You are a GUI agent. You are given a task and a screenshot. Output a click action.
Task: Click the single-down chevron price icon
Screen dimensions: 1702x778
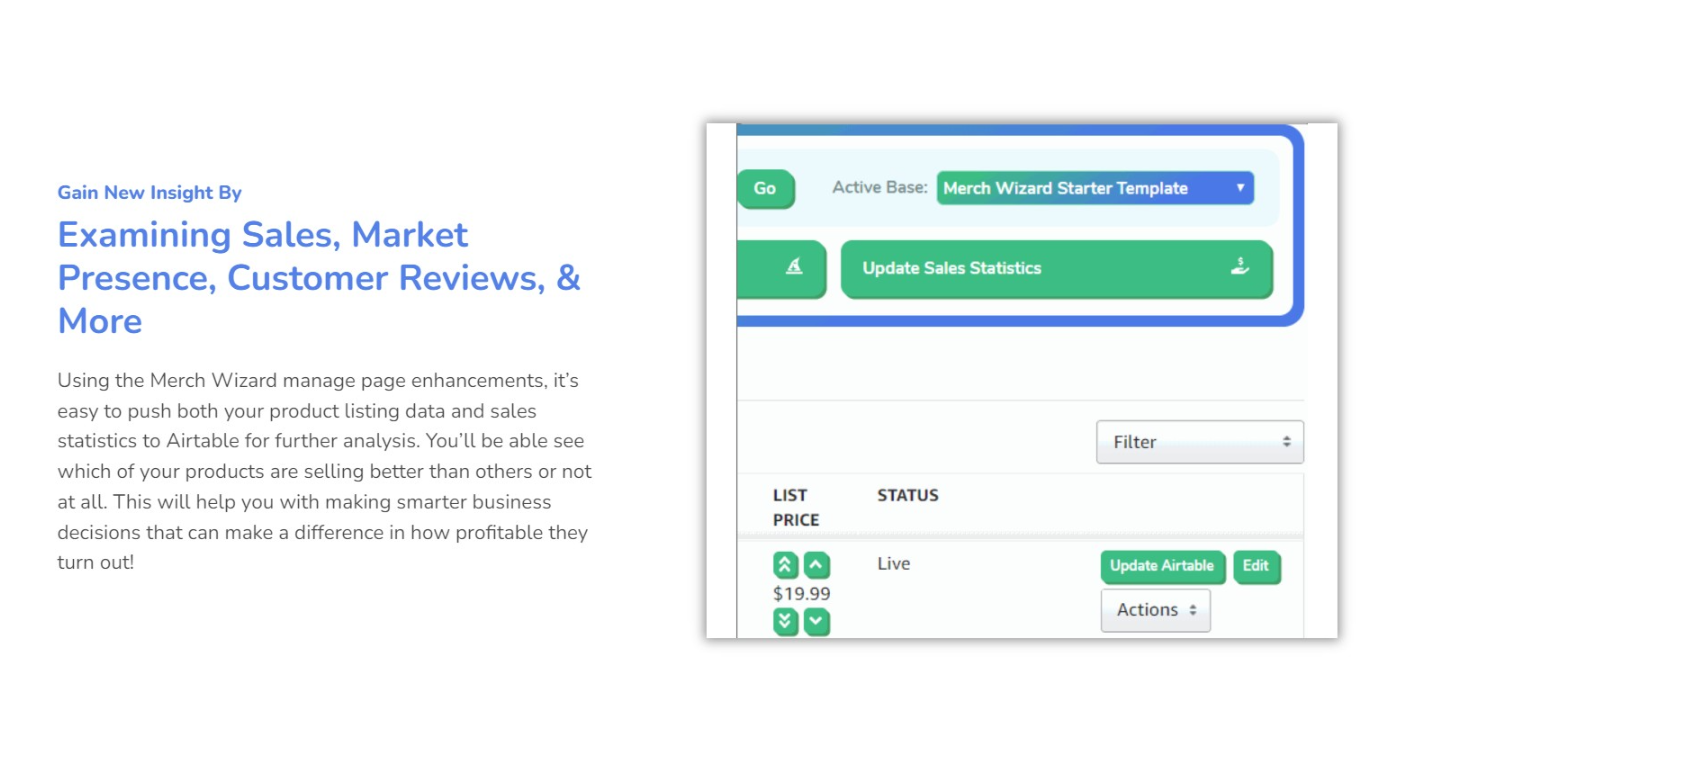point(817,621)
